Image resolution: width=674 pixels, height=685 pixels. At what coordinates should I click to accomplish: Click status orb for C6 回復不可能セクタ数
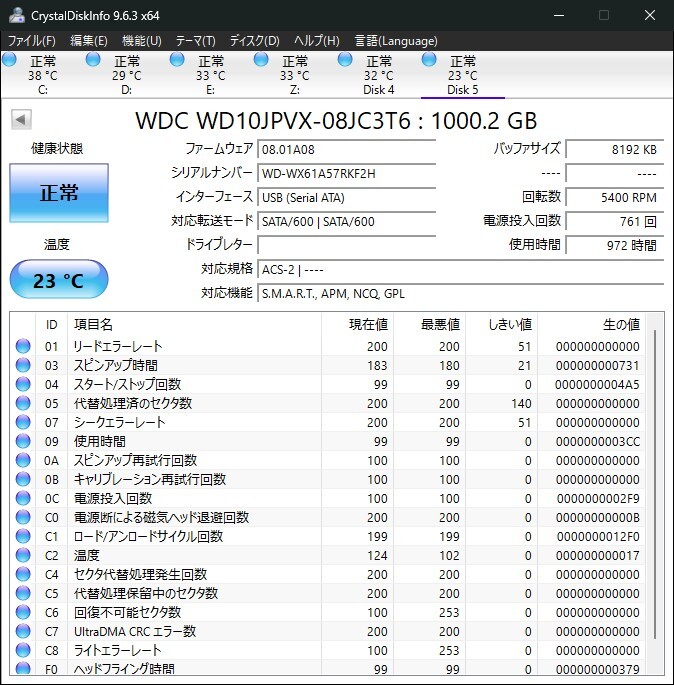click(23, 612)
